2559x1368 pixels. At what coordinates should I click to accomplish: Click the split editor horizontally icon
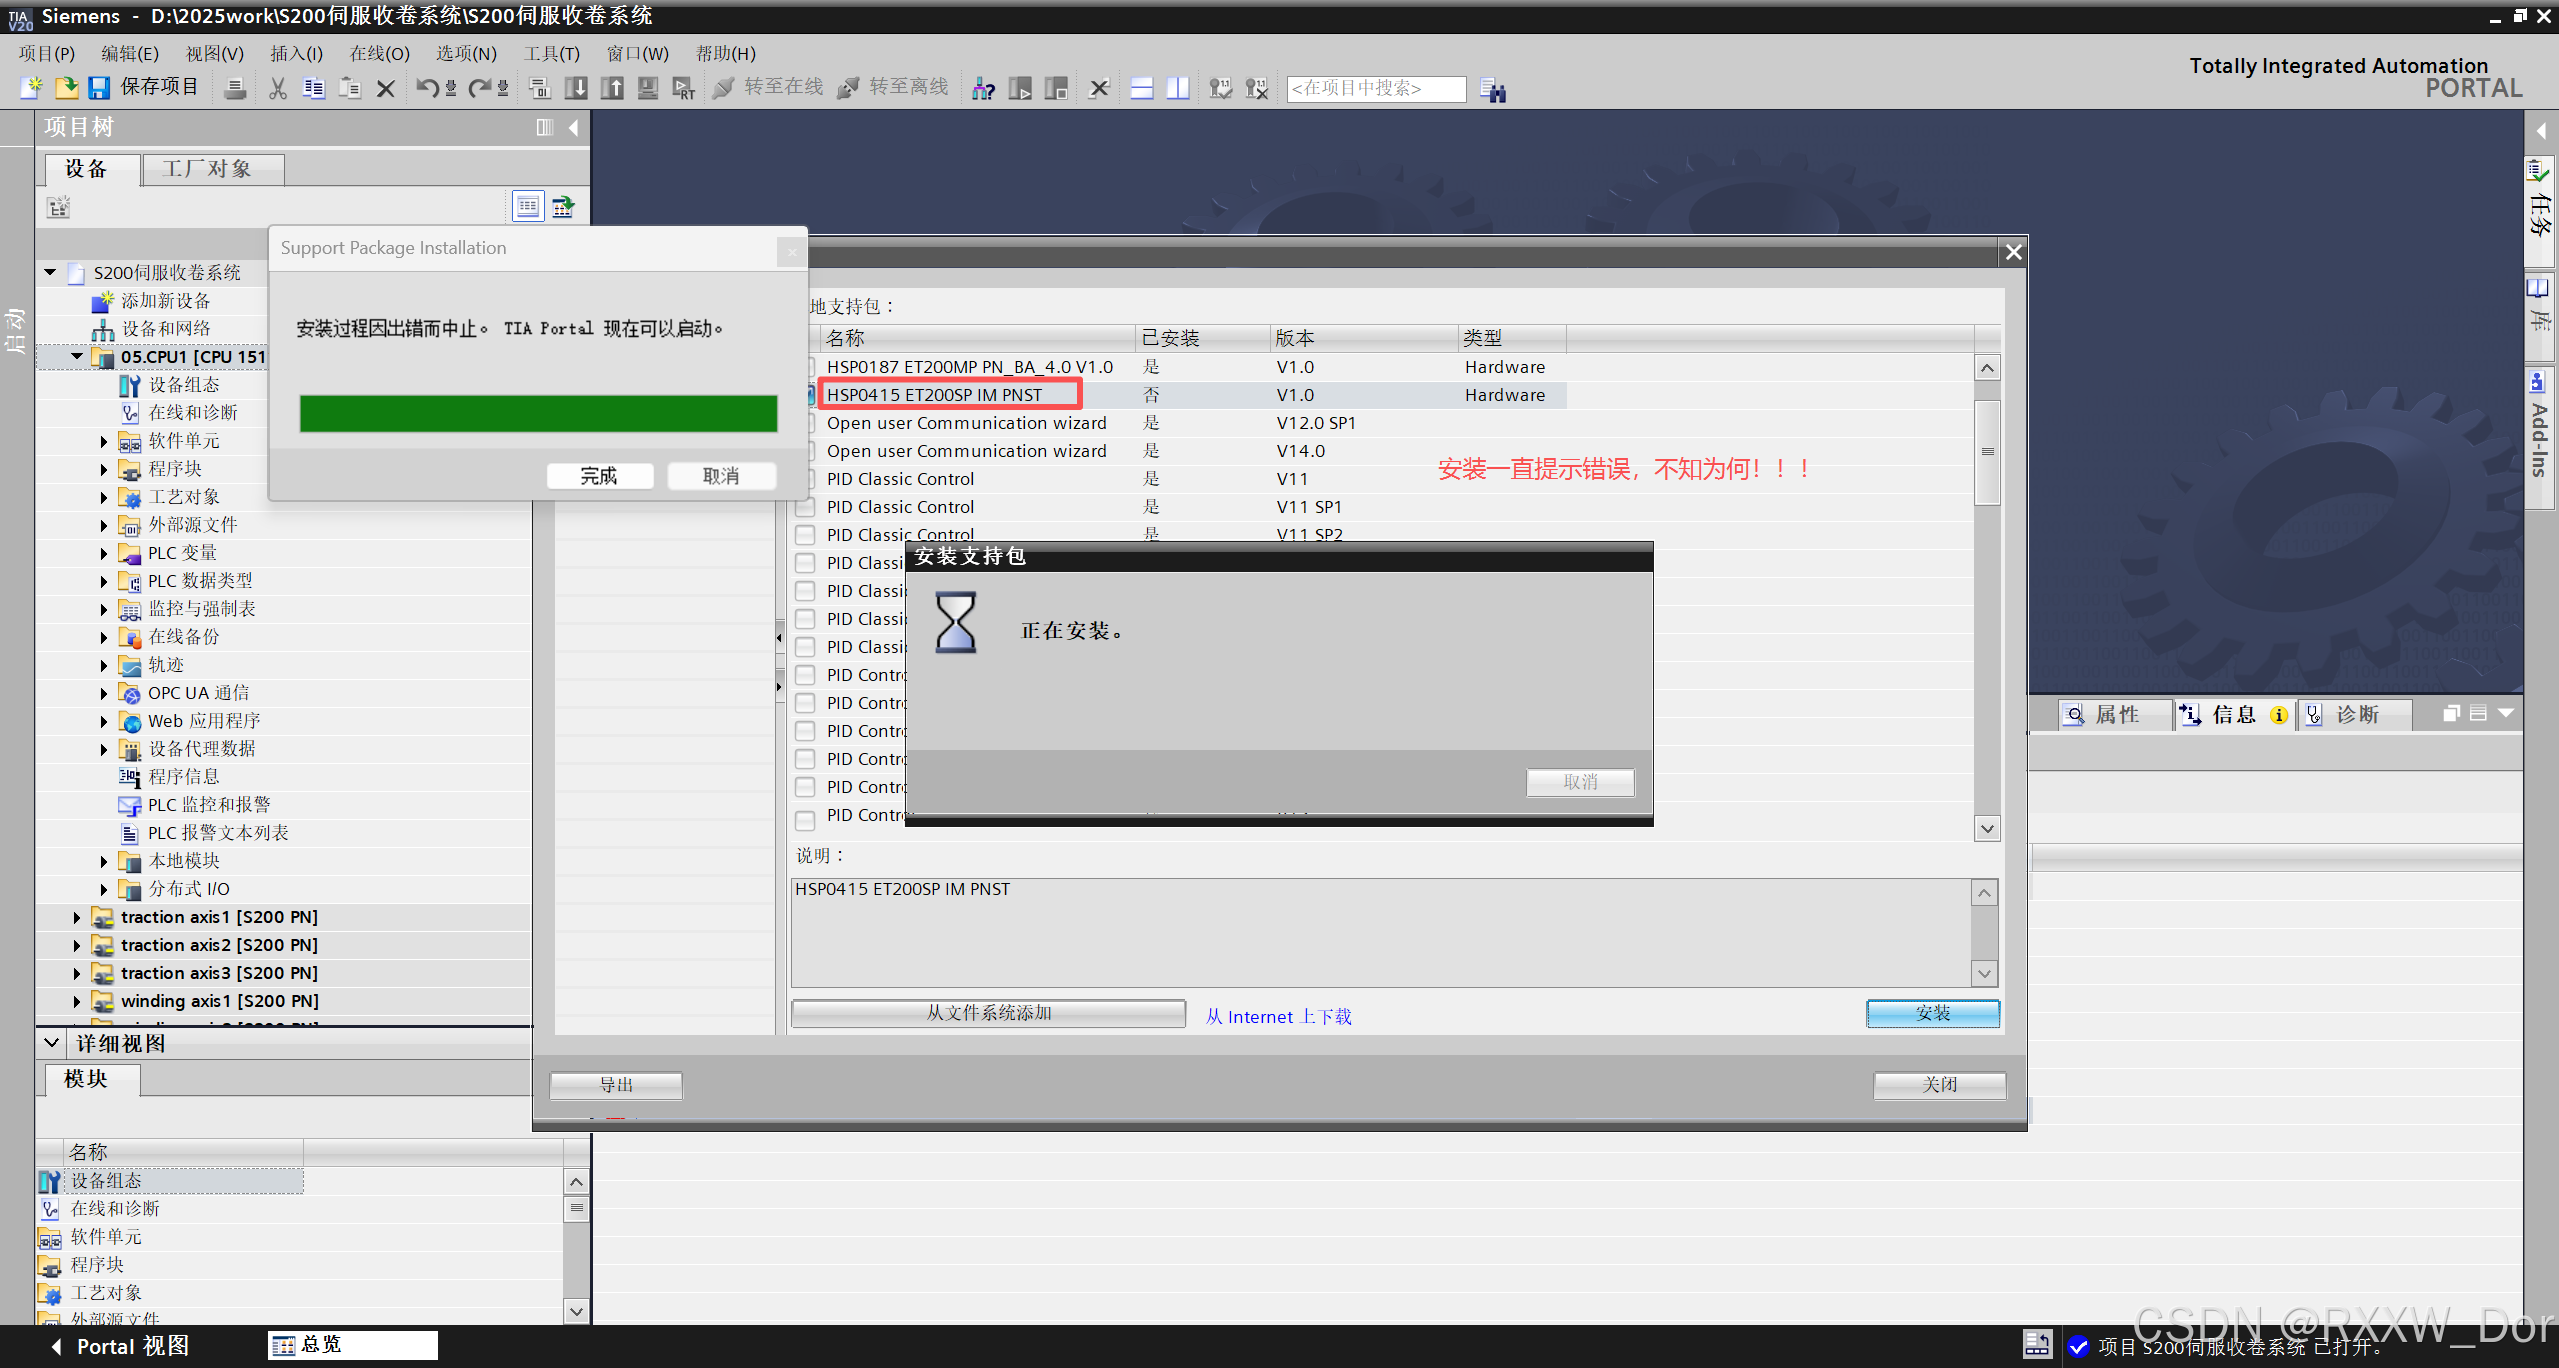[x=1142, y=89]
